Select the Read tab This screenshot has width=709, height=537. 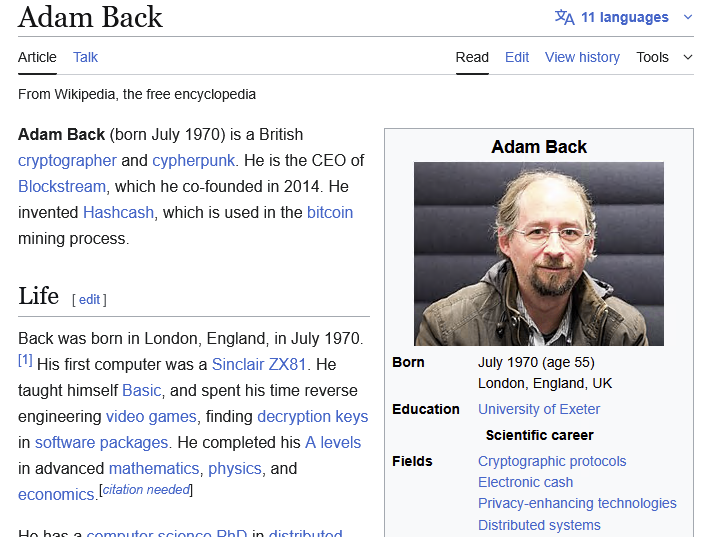[472, 57]
